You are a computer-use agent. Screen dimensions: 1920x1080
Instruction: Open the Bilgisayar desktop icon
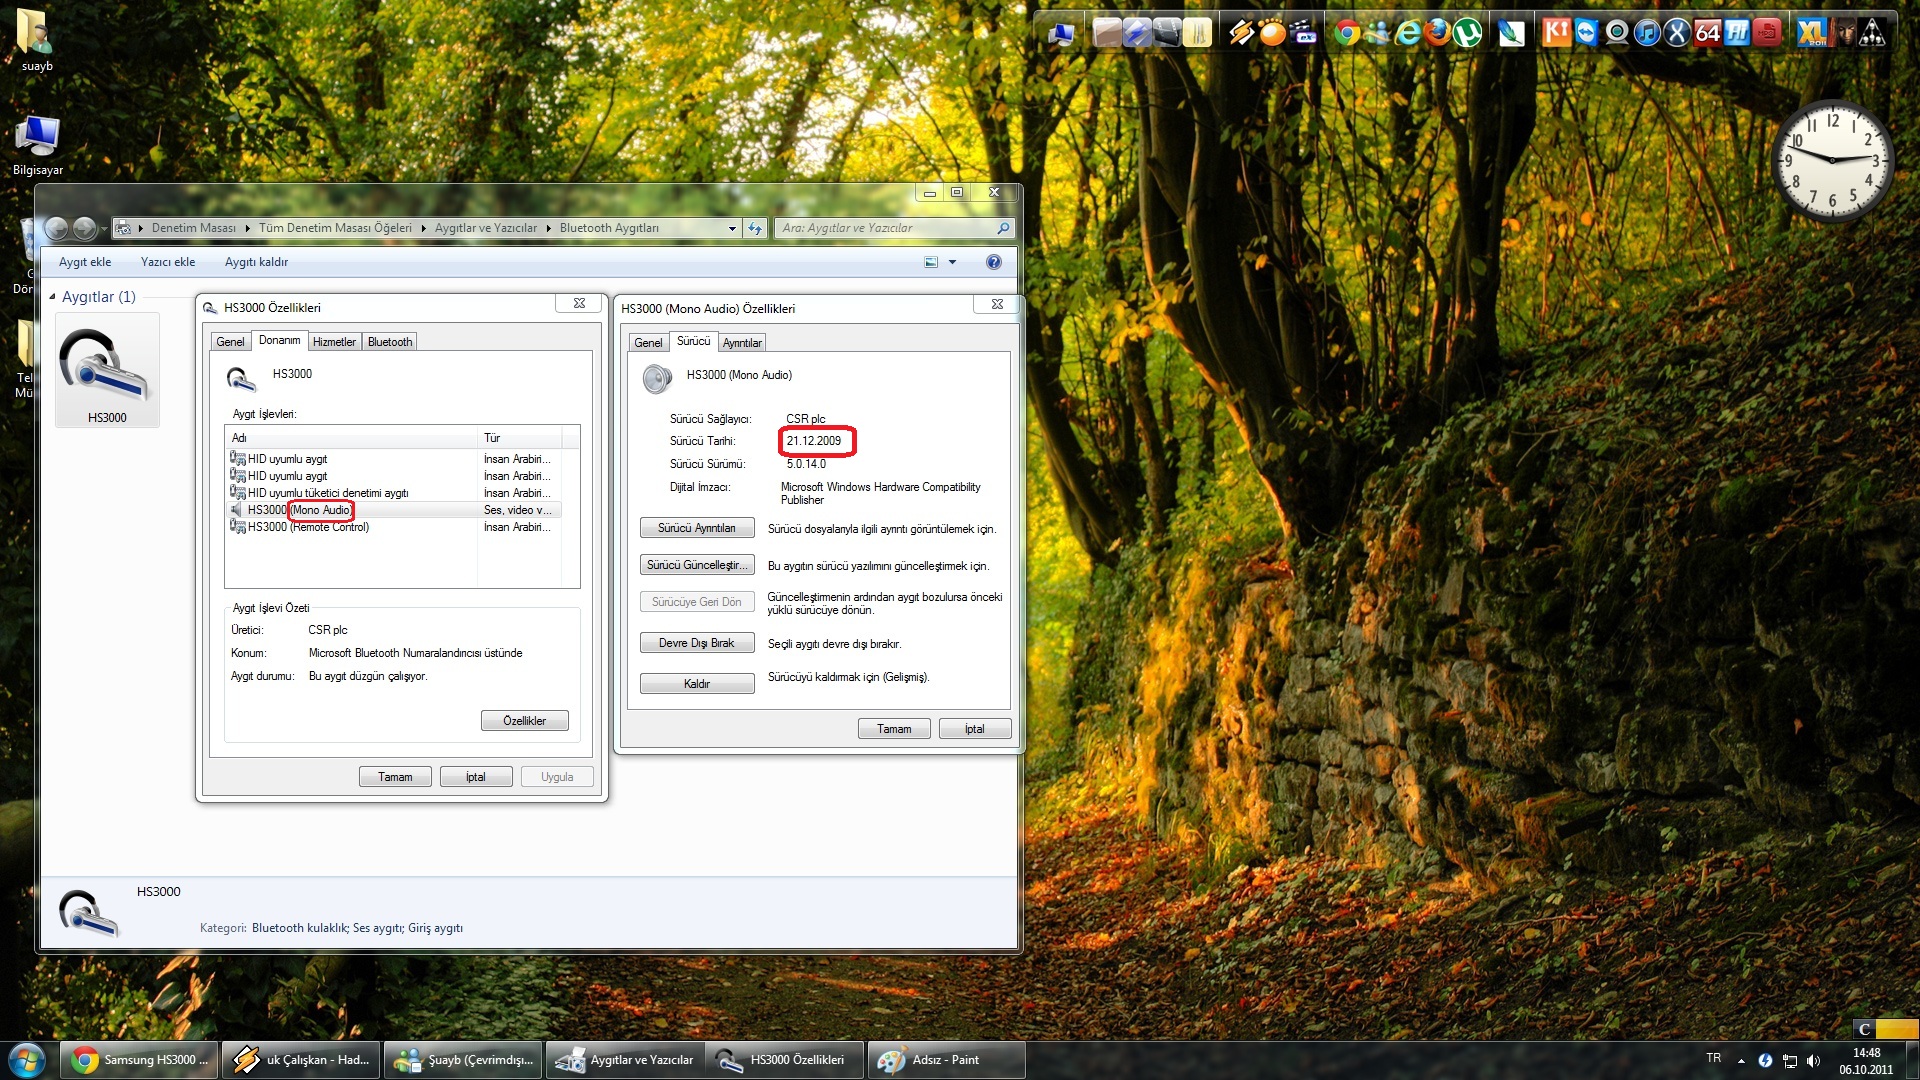pyautogui.click(x=38, y=146)
